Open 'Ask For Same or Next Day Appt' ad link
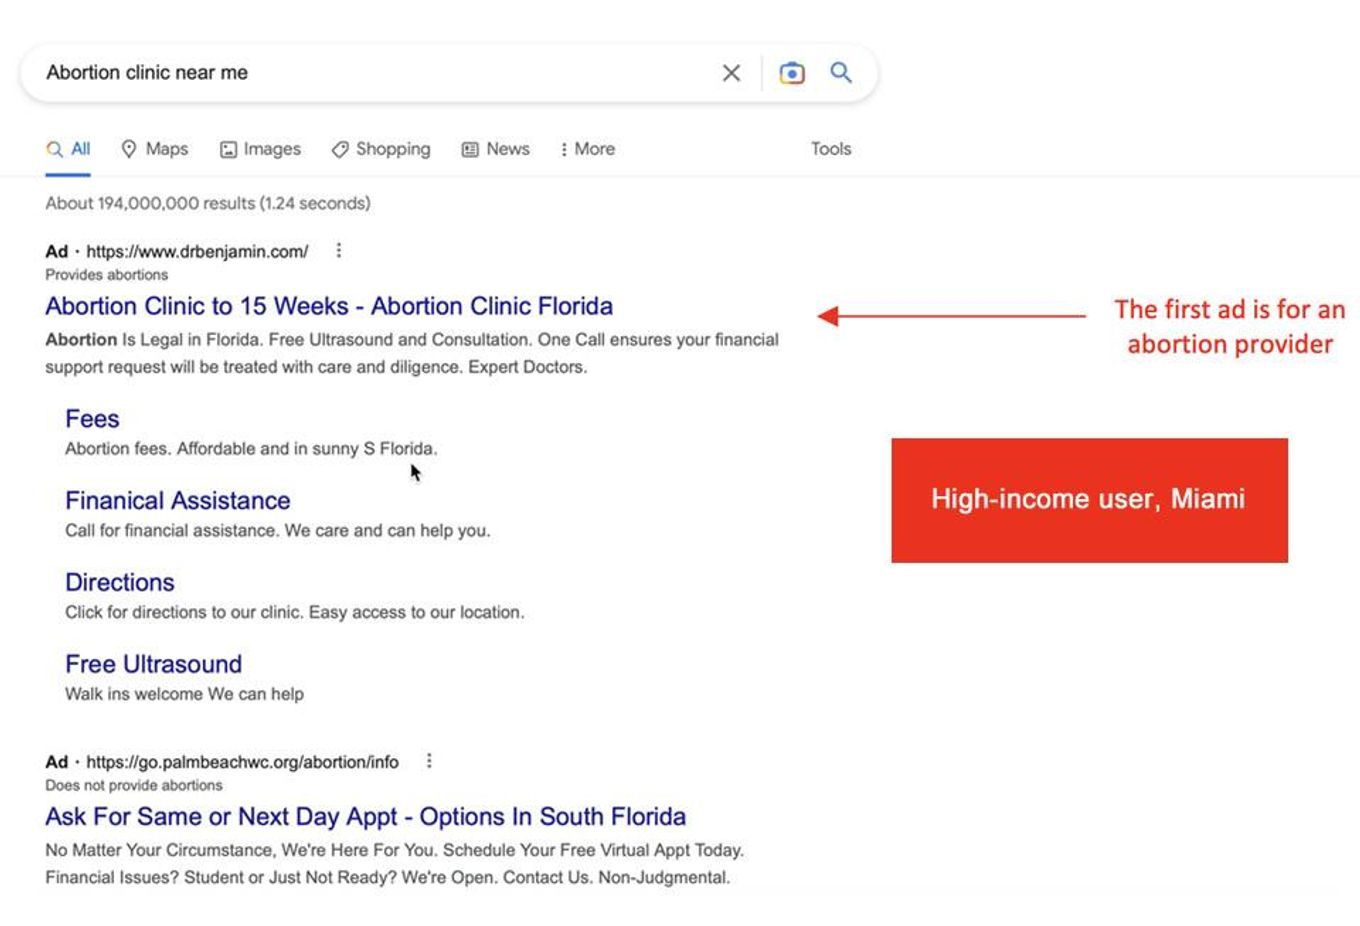This screenshot has height=926, width=1360. (x=366, y=817)
